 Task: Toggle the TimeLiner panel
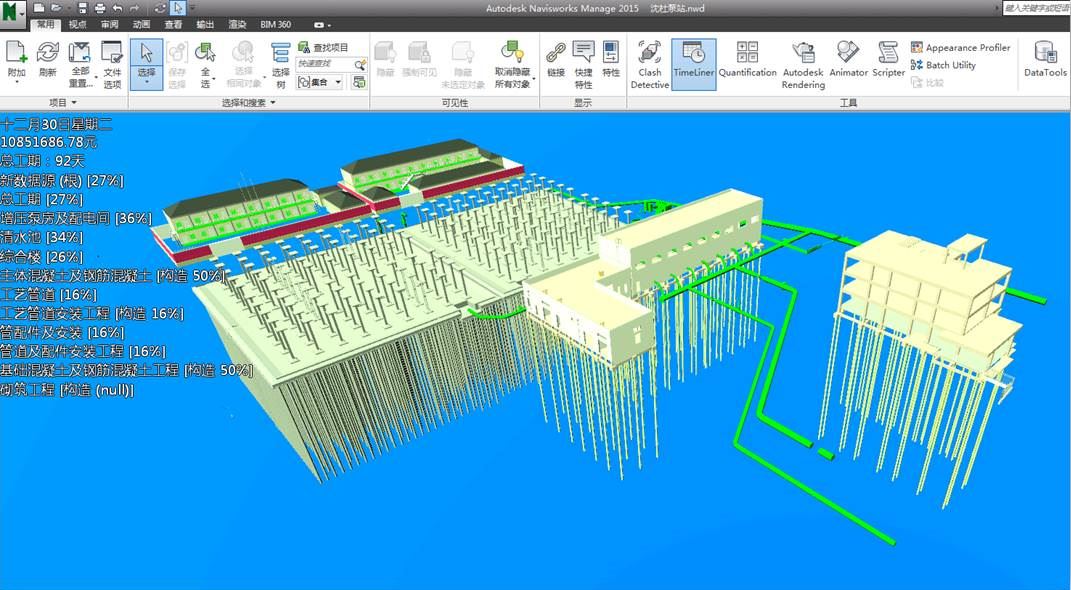[x=693, y=63]
